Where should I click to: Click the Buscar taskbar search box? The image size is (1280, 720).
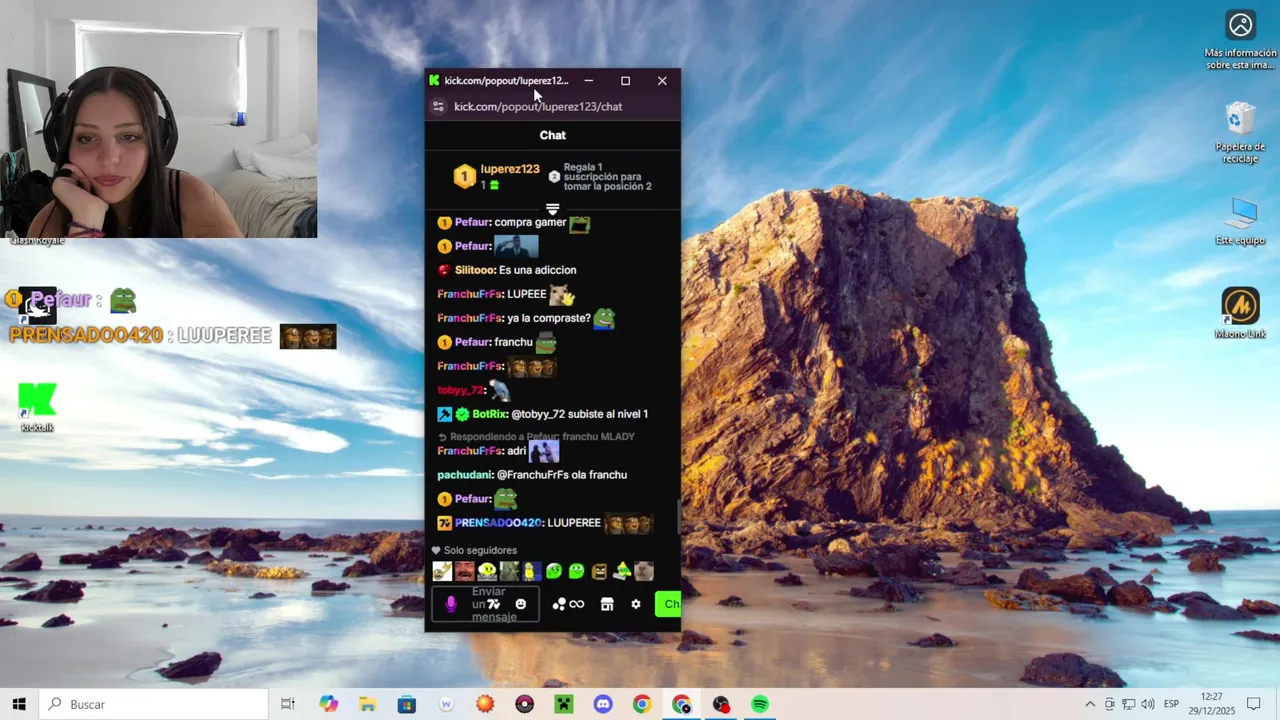point(153,704)
